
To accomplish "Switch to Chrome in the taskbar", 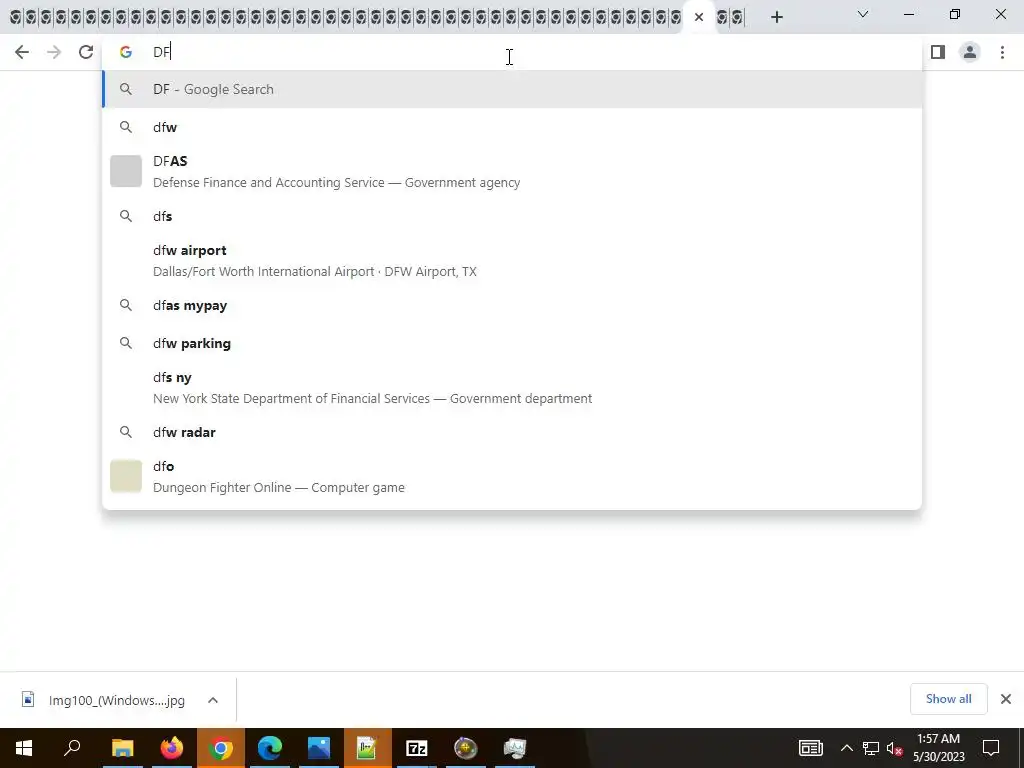I will (221, 748).
